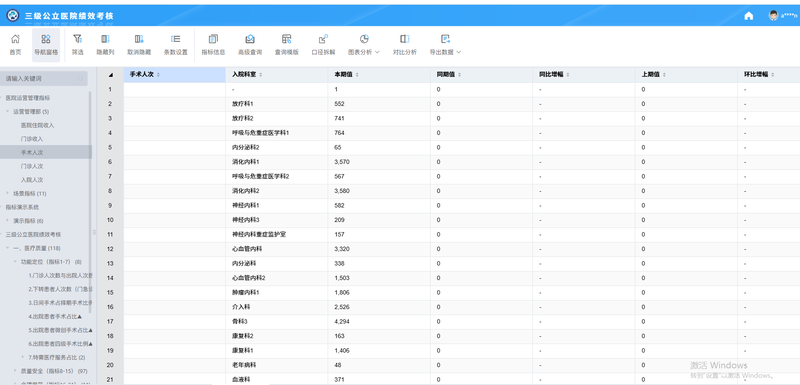
Task: Expand the 场景指标 (11) tree node
Action: (8, 193)
